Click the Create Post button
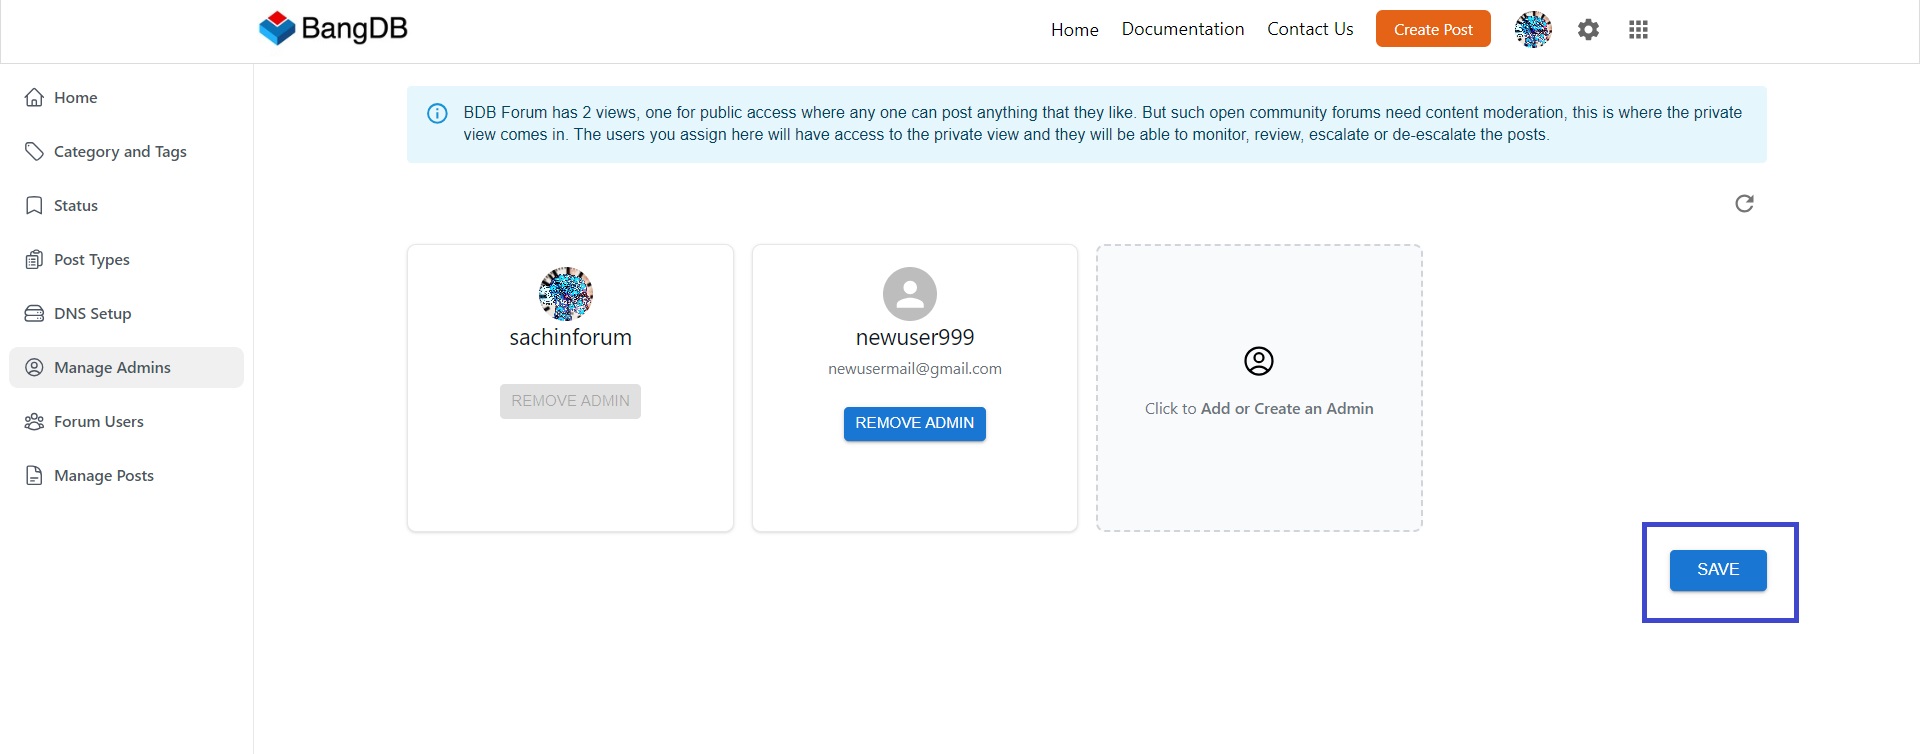The height and width of the screenshot is (754, 1920). 1433,29
